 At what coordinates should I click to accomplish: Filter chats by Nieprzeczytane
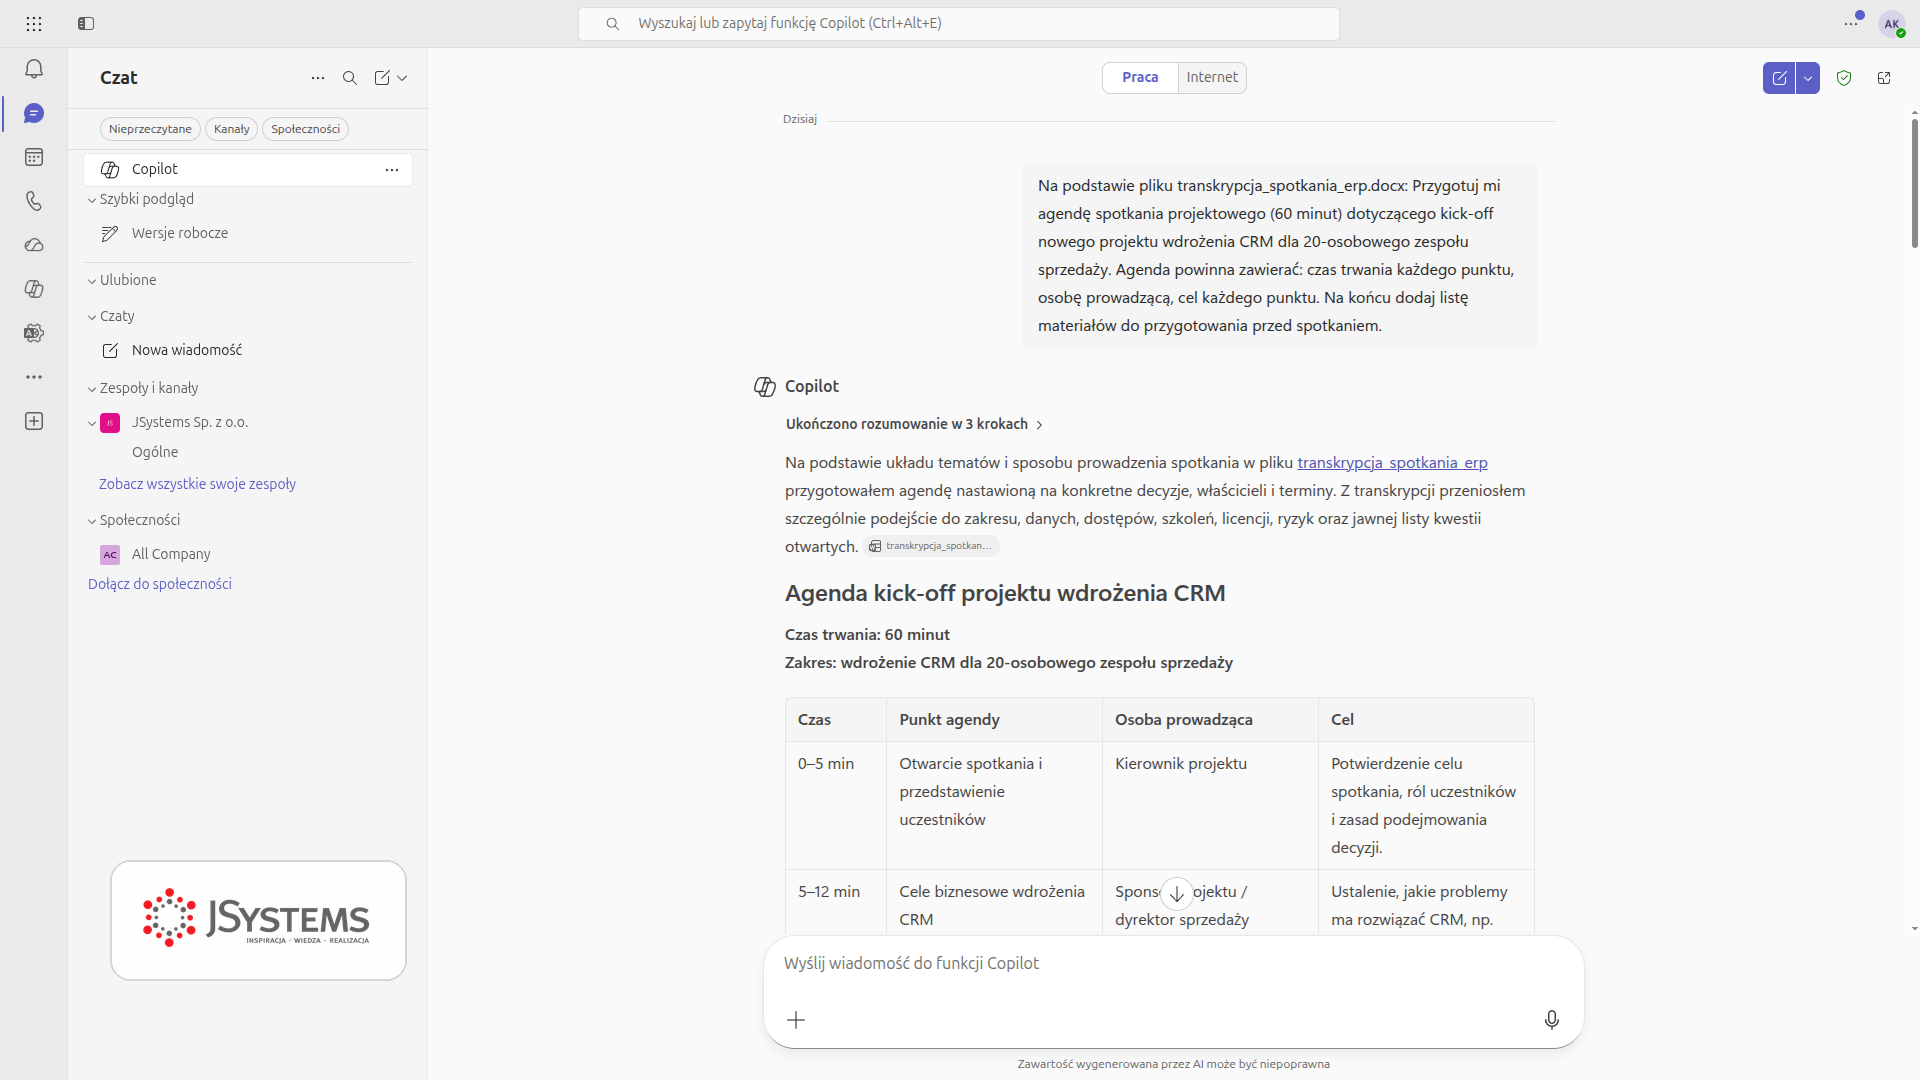150,129
